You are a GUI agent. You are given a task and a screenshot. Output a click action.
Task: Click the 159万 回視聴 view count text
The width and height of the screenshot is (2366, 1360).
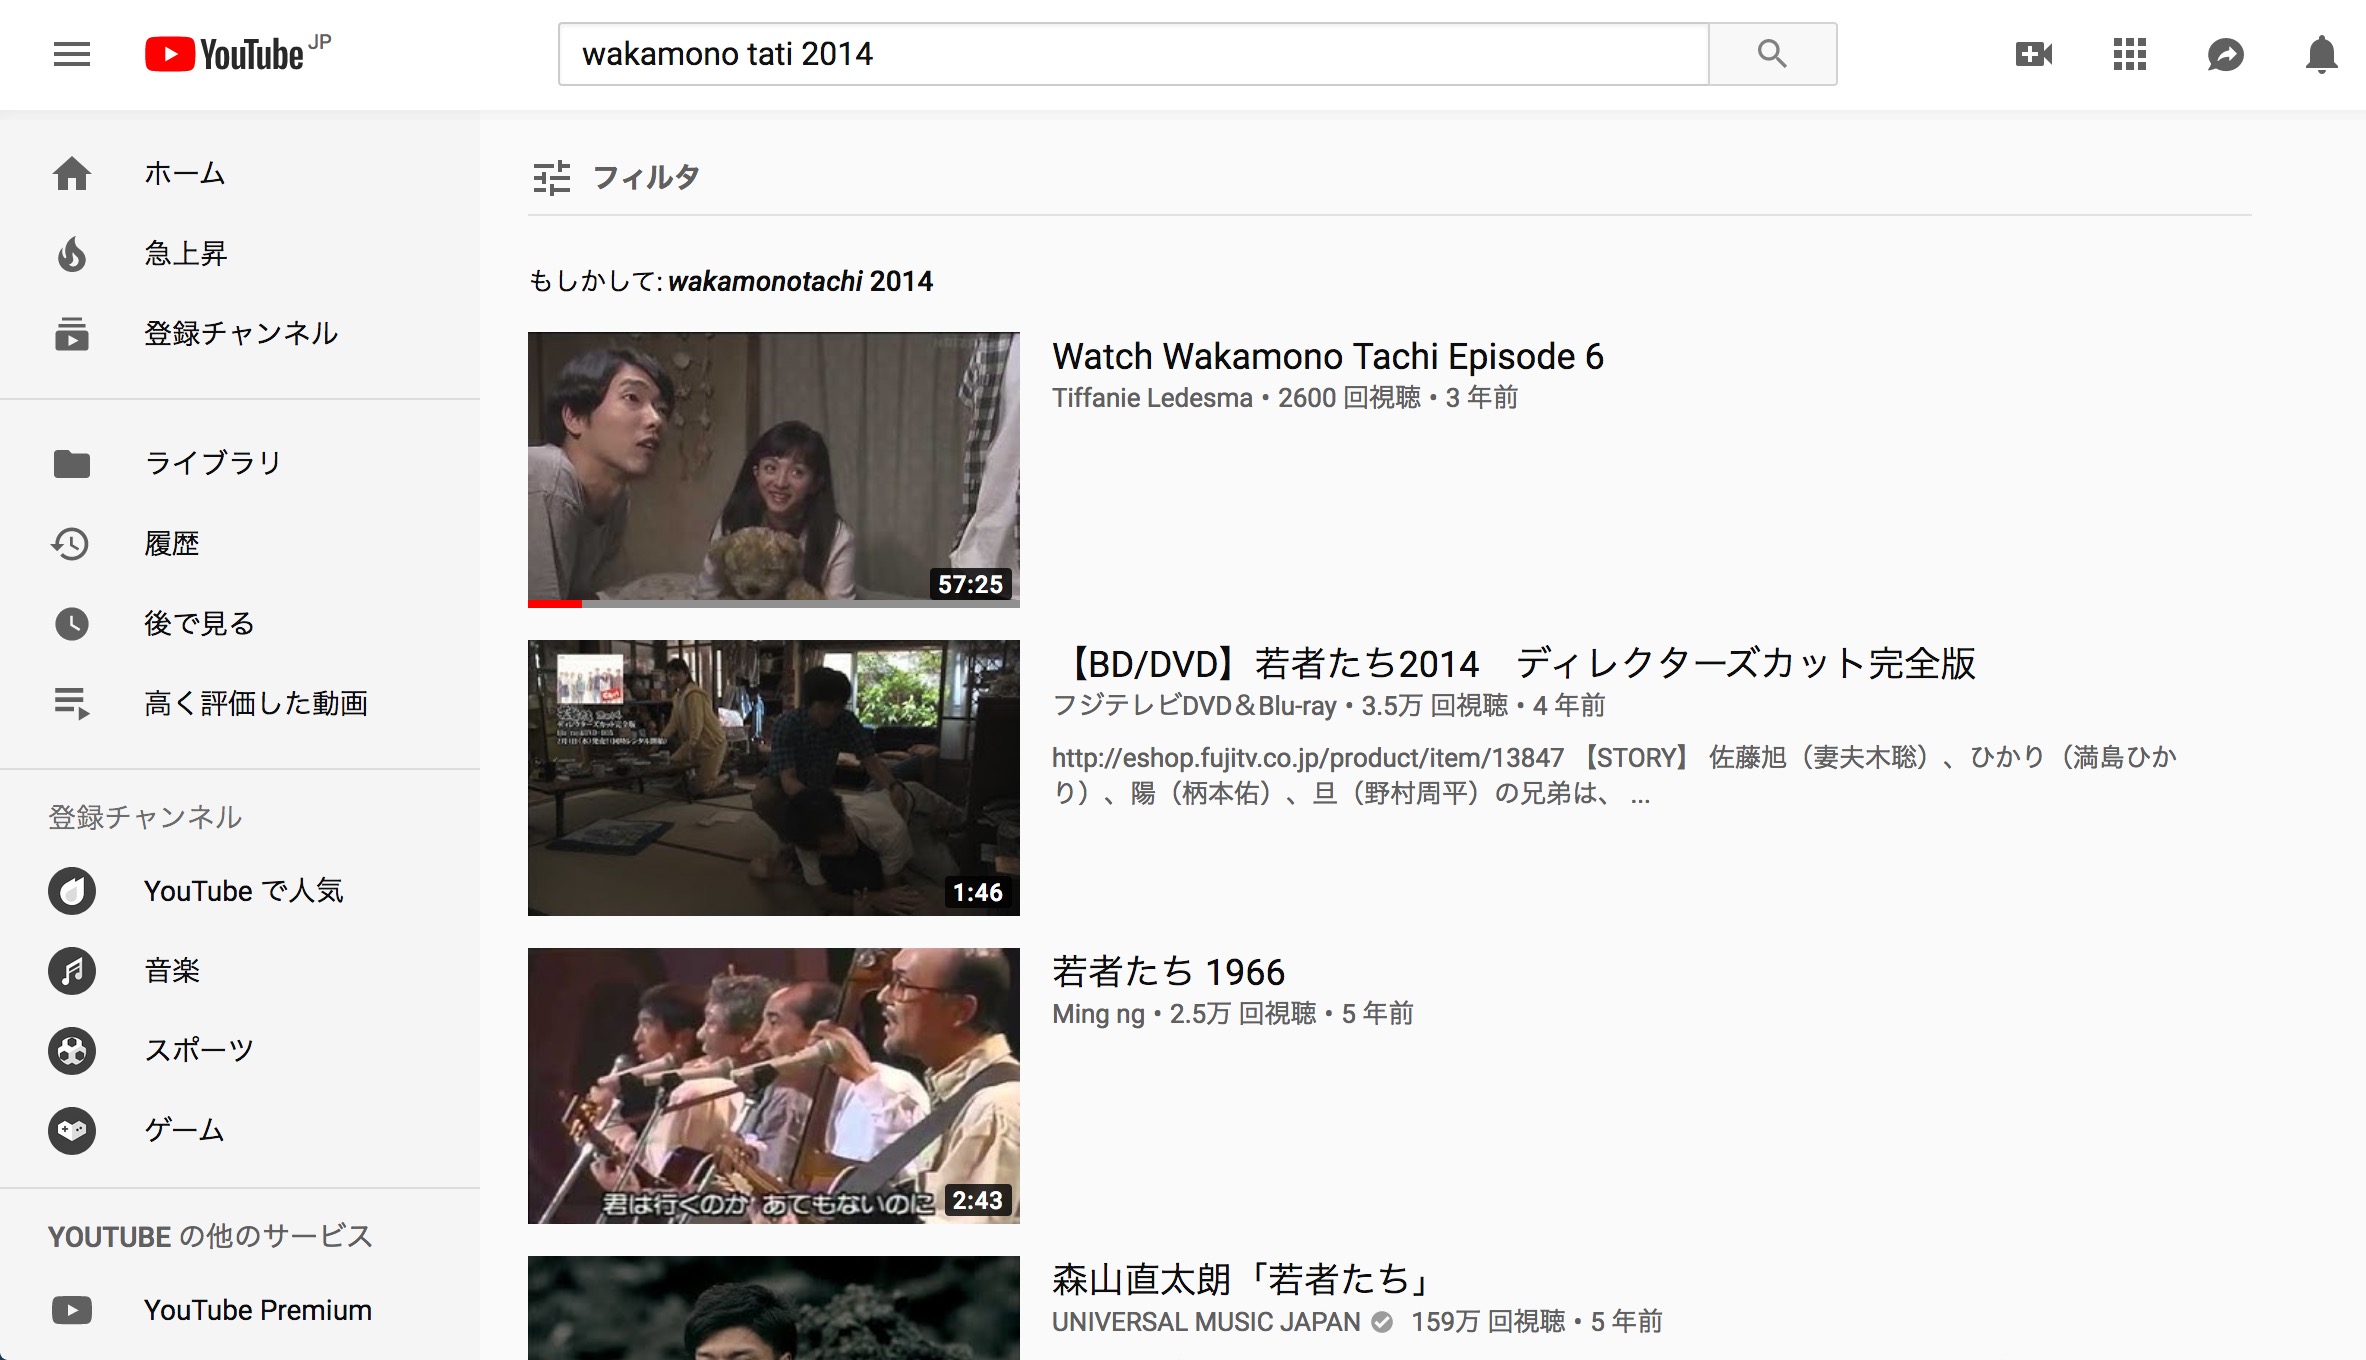[x=1488, y=1322]
